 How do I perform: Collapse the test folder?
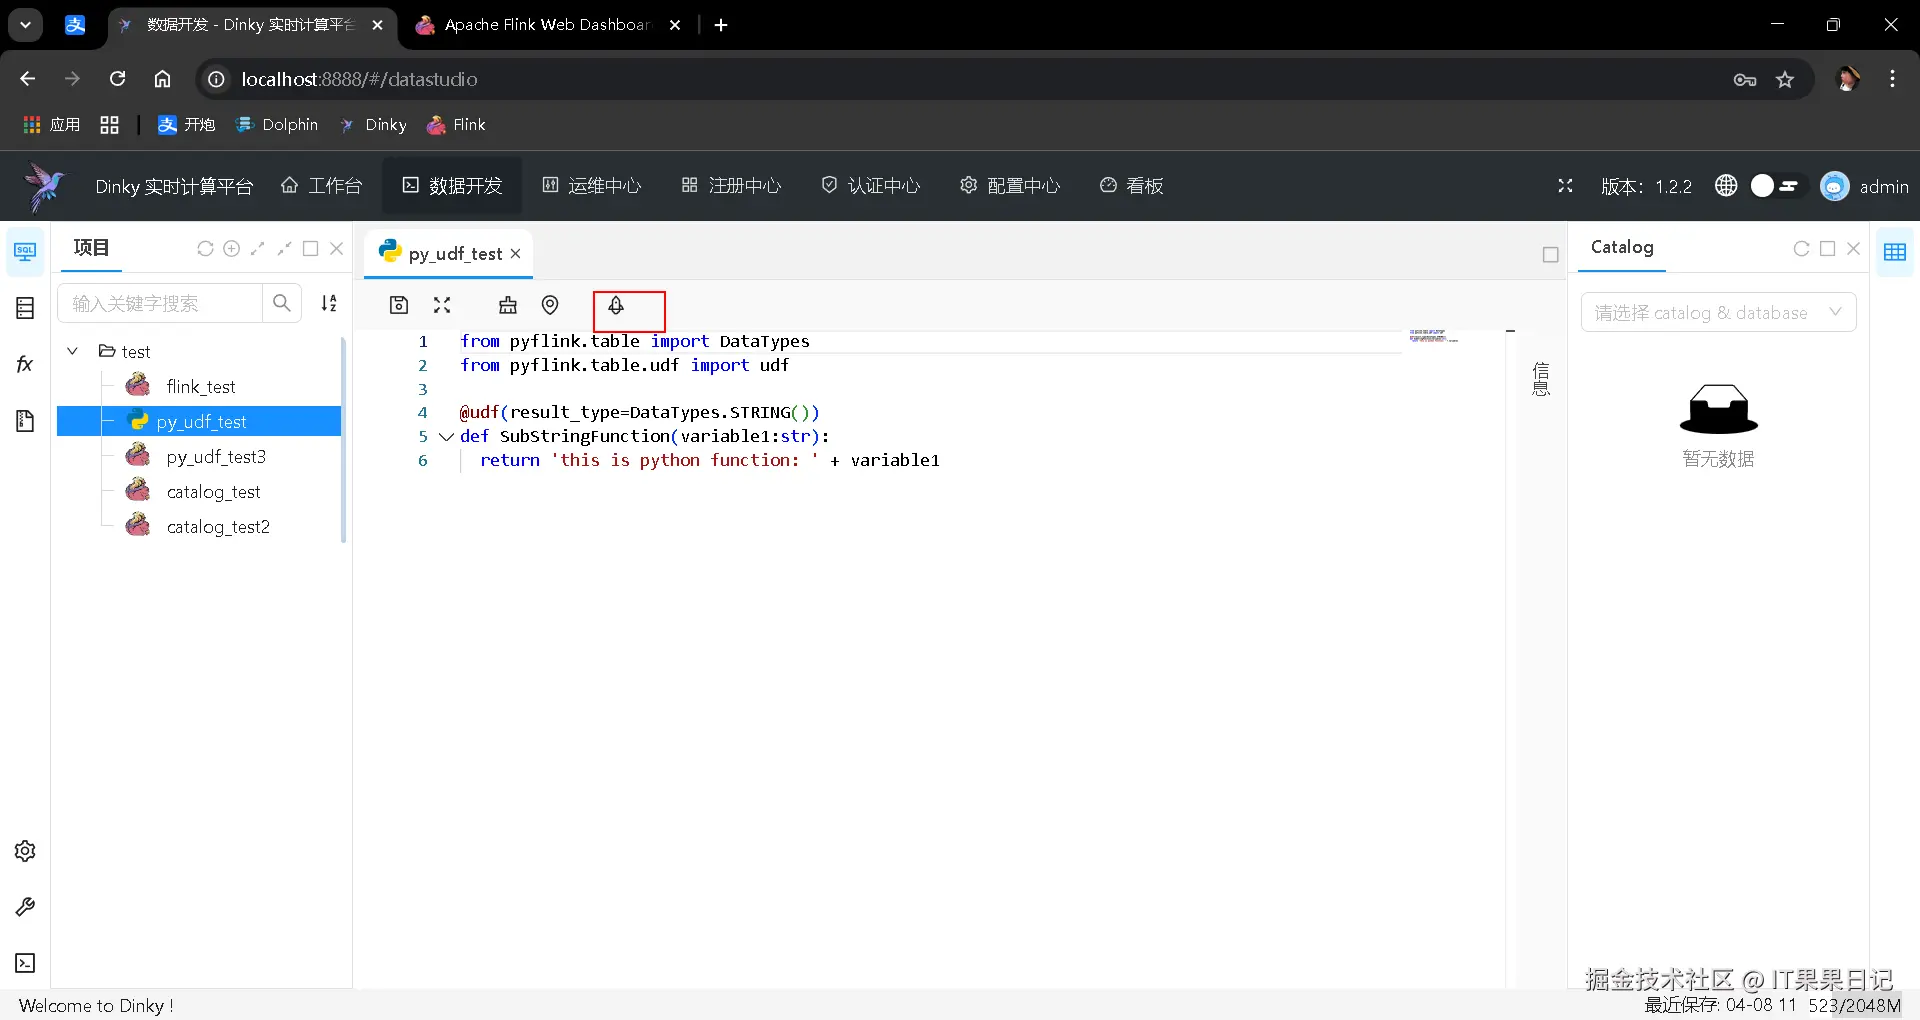[72, 351]
